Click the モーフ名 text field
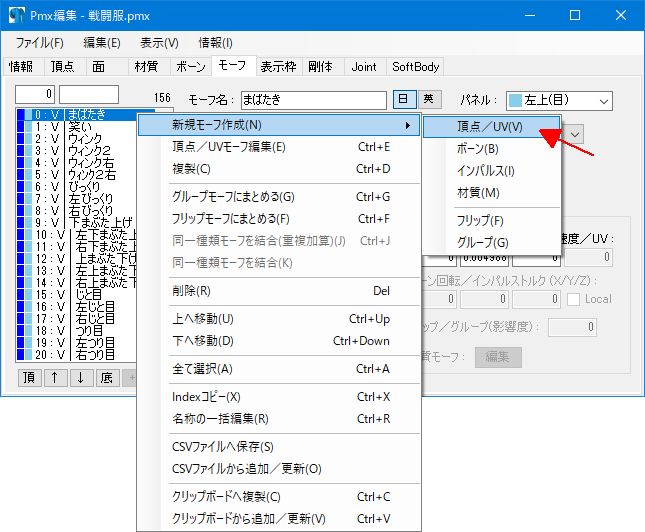Screen dimensions: 645x532 click(x=313, y=100)
